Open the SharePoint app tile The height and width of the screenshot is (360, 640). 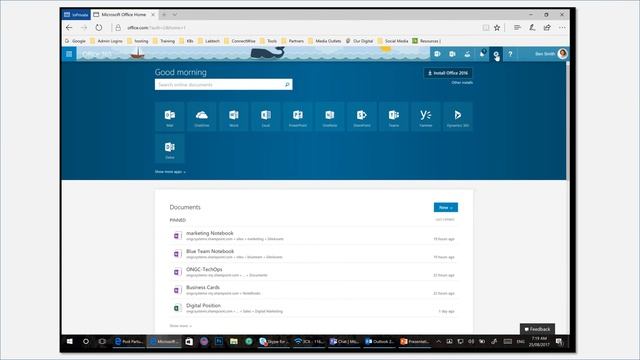coord(362,117)
